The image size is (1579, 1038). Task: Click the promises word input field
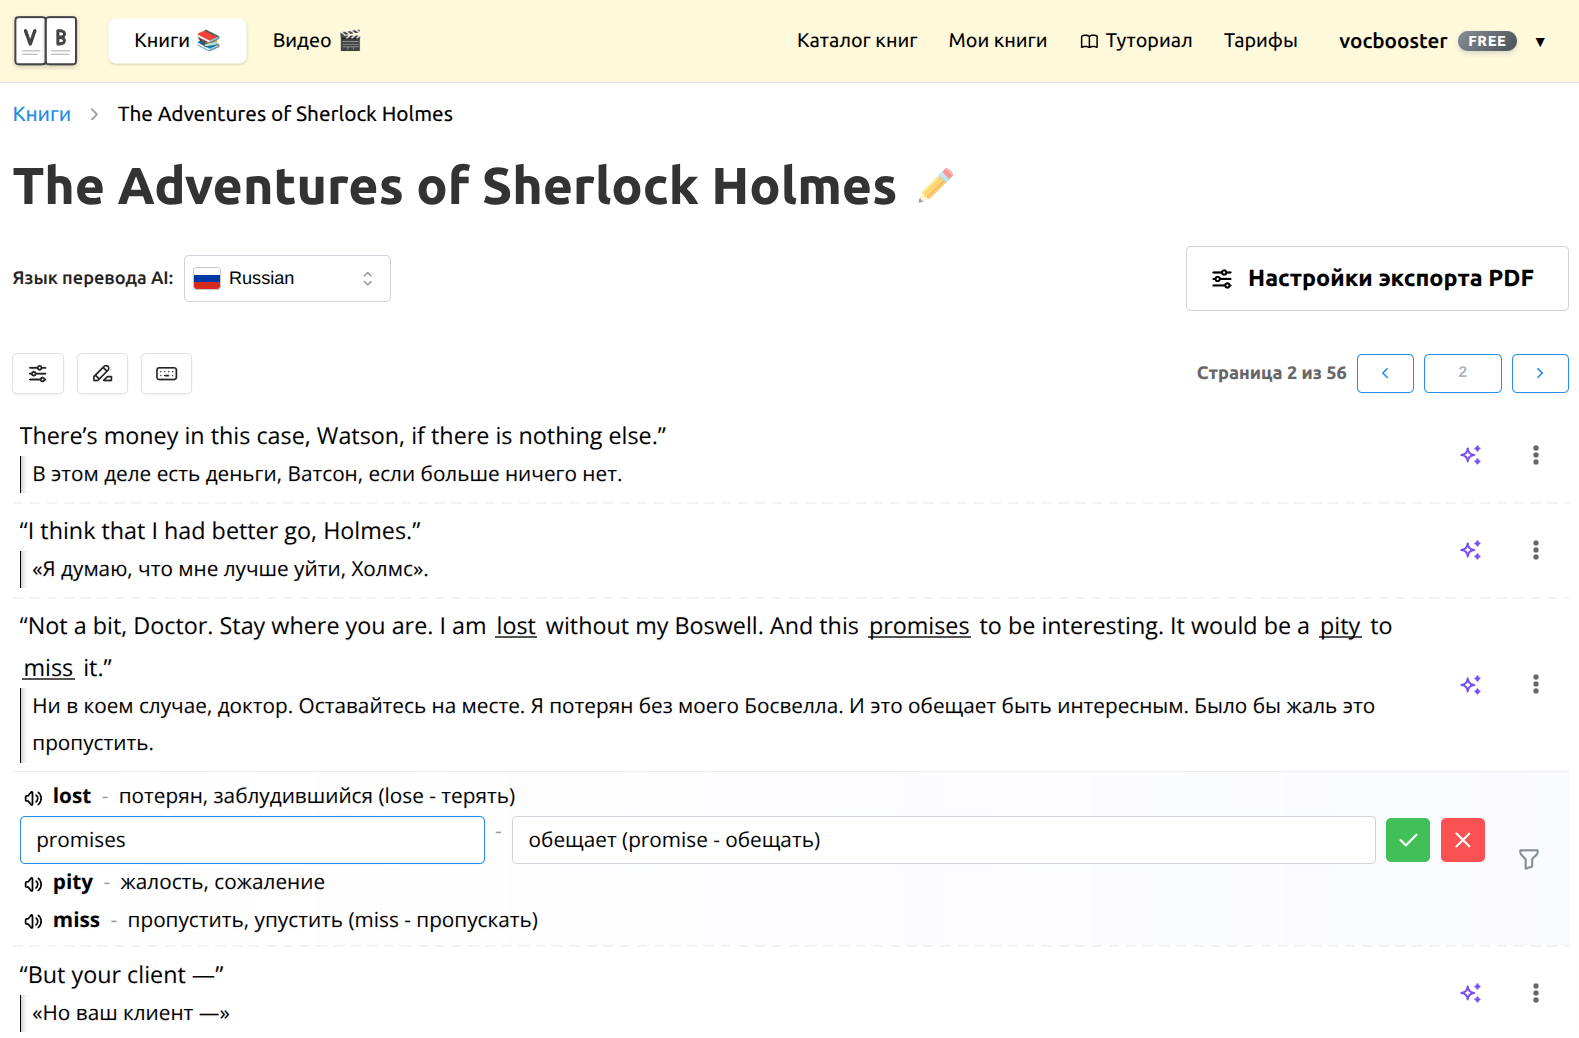pos(252,840)
